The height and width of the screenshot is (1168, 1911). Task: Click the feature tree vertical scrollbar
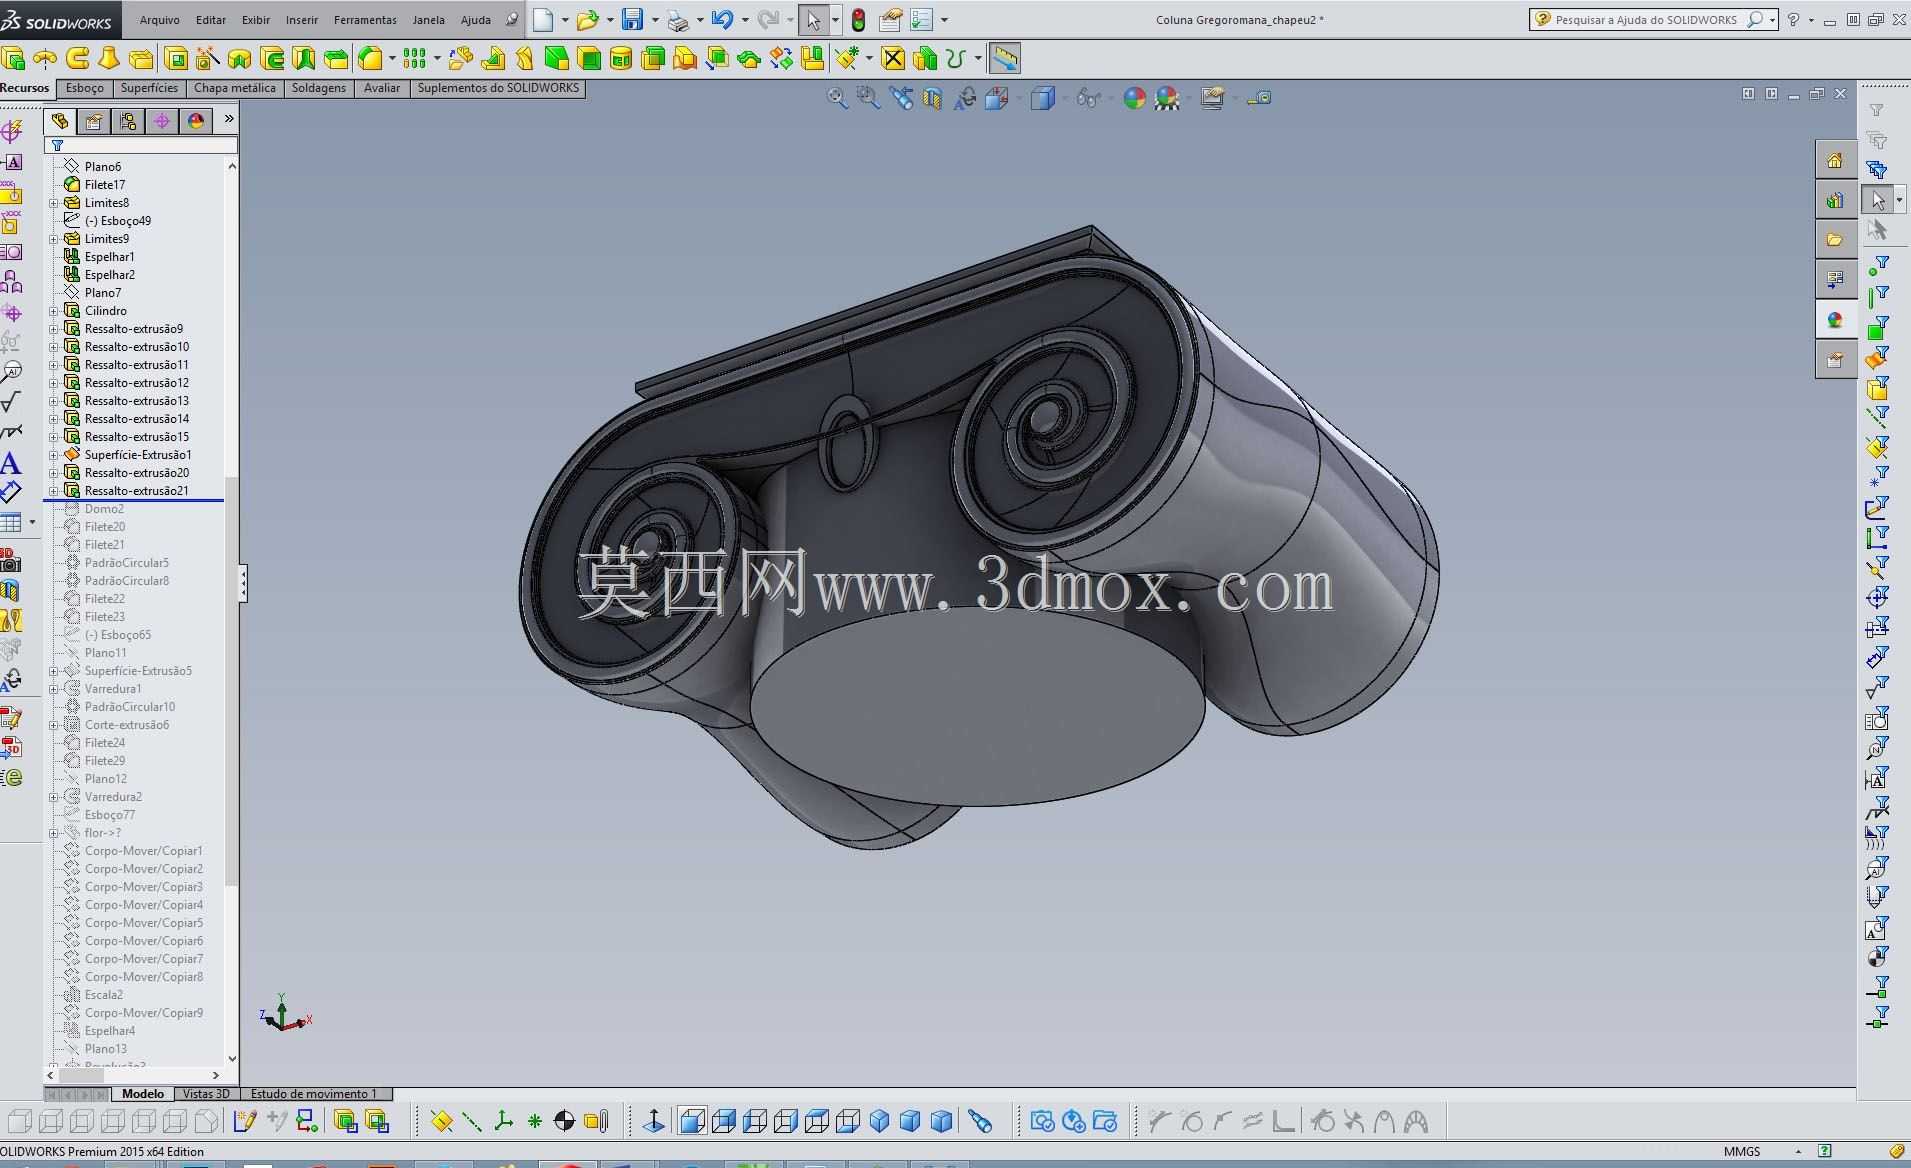[232, 612]
